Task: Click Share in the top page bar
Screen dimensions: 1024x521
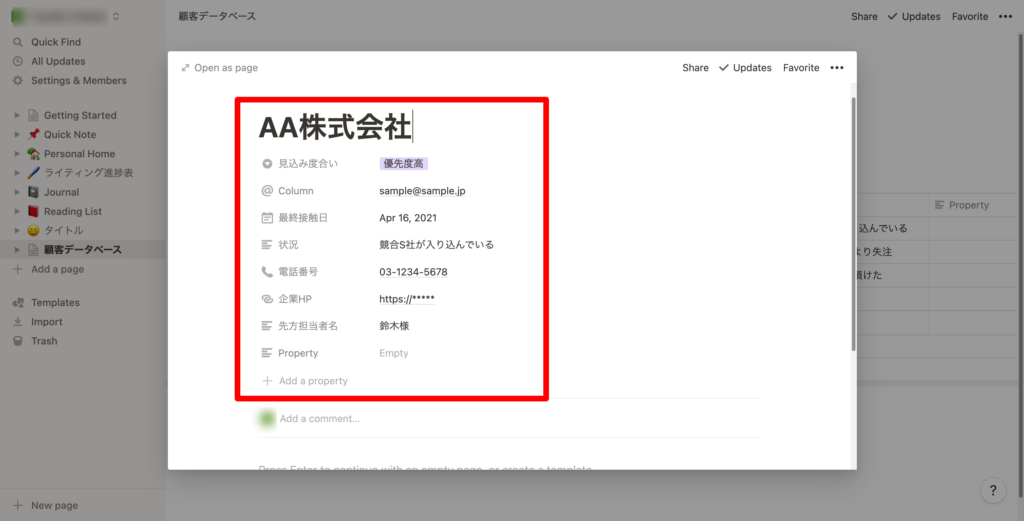Action: pos(864,16)
